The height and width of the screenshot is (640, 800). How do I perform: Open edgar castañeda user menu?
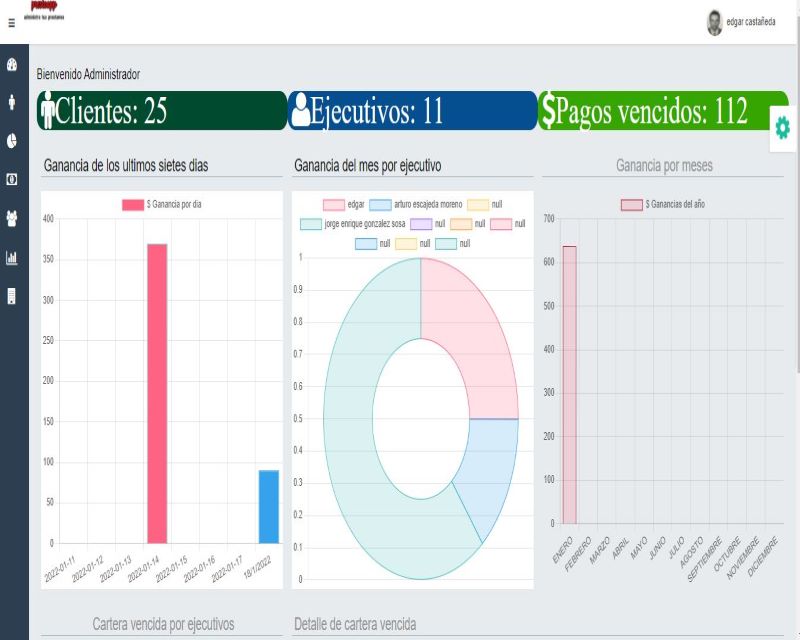(749, 22)
